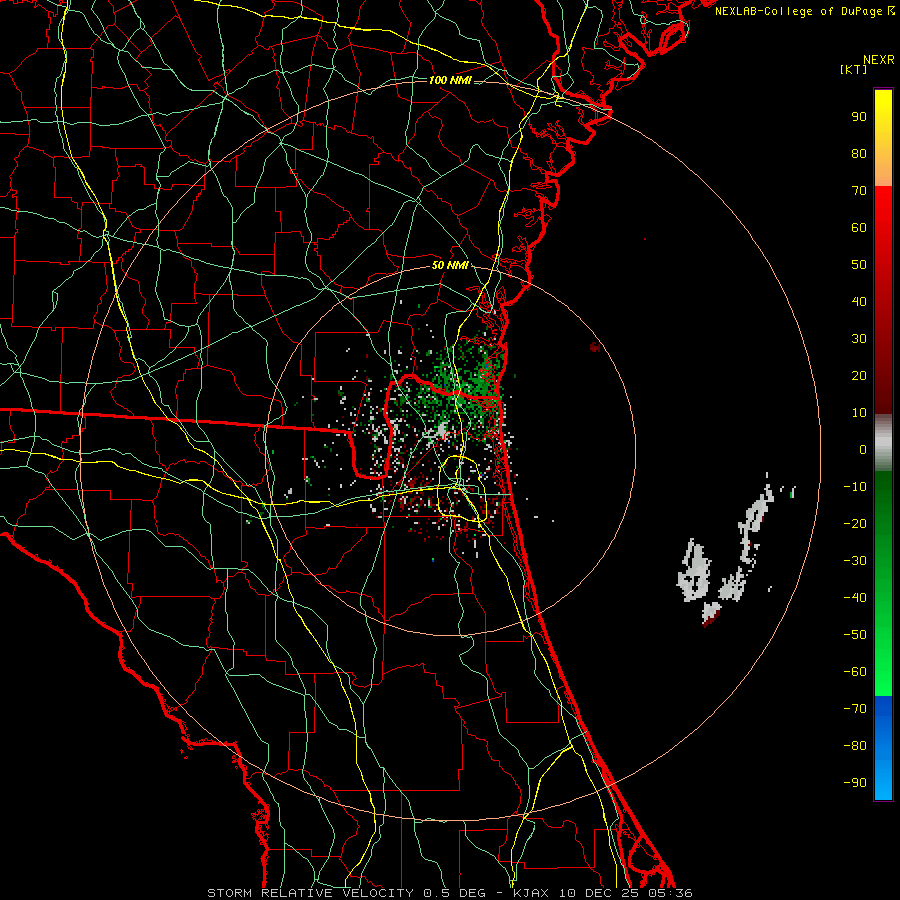Viewport: 900px width, 900px height.
Task: Click the -10 value on the velocity scale
Action: (x=855, y=487)
